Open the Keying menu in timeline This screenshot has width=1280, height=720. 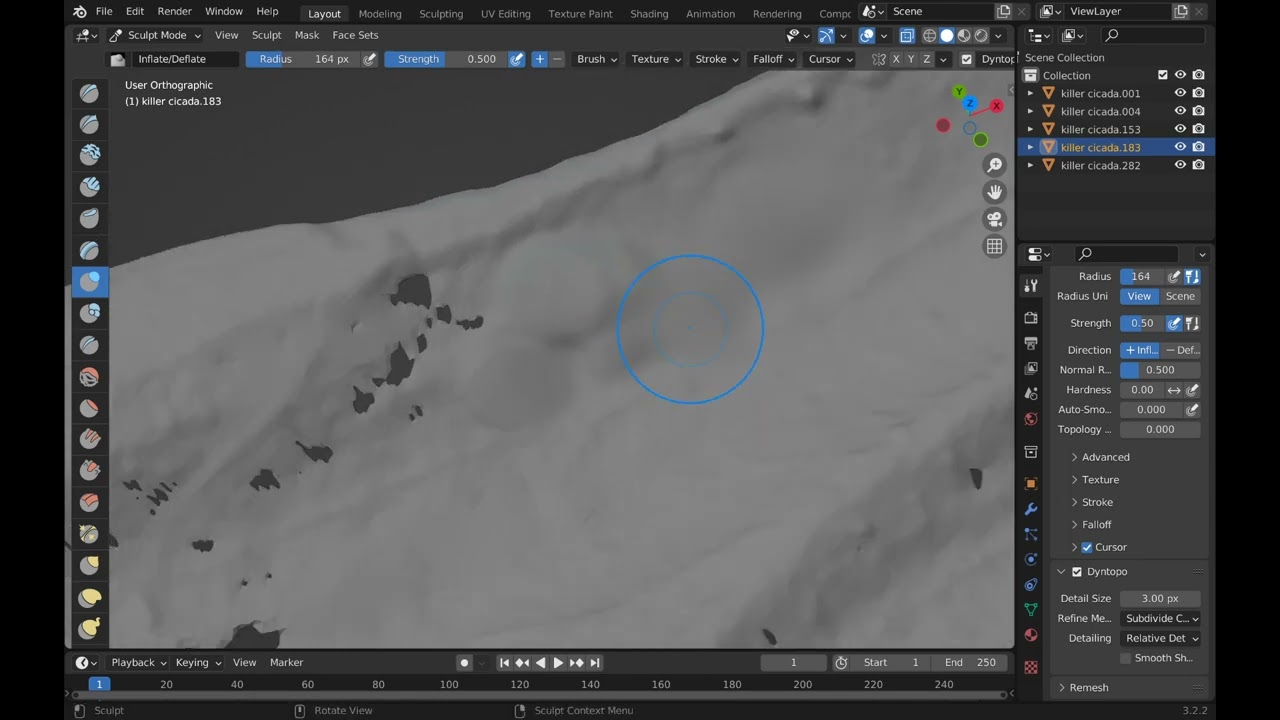coord(196,663)
